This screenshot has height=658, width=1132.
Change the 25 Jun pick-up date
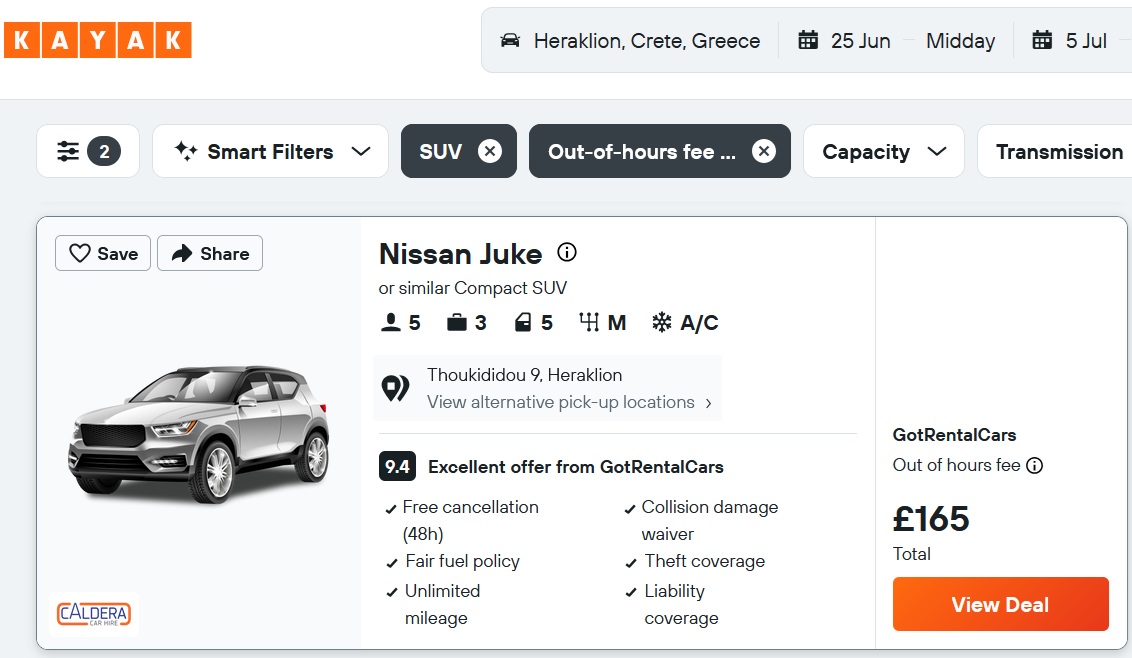pyautogui.click(x=861, y=40)
